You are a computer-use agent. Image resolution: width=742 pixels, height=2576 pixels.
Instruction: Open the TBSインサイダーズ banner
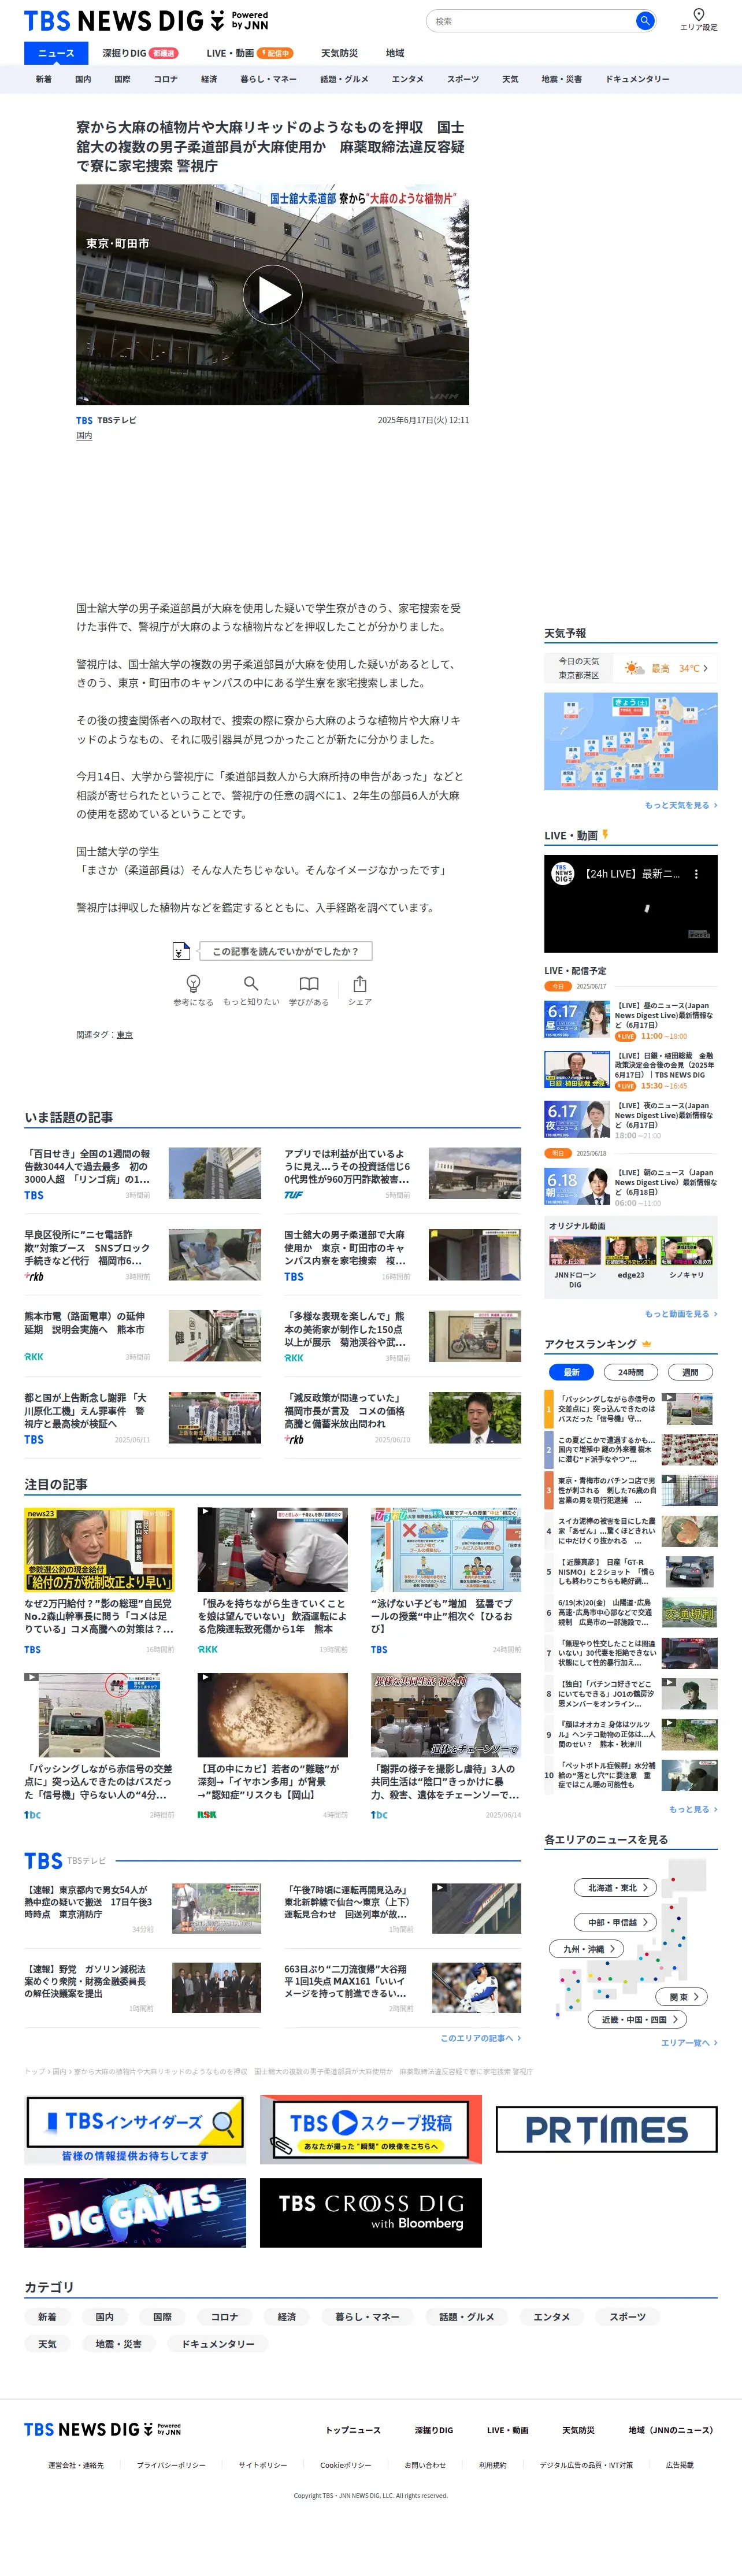pyautogui.click(x=135, y=2129)
